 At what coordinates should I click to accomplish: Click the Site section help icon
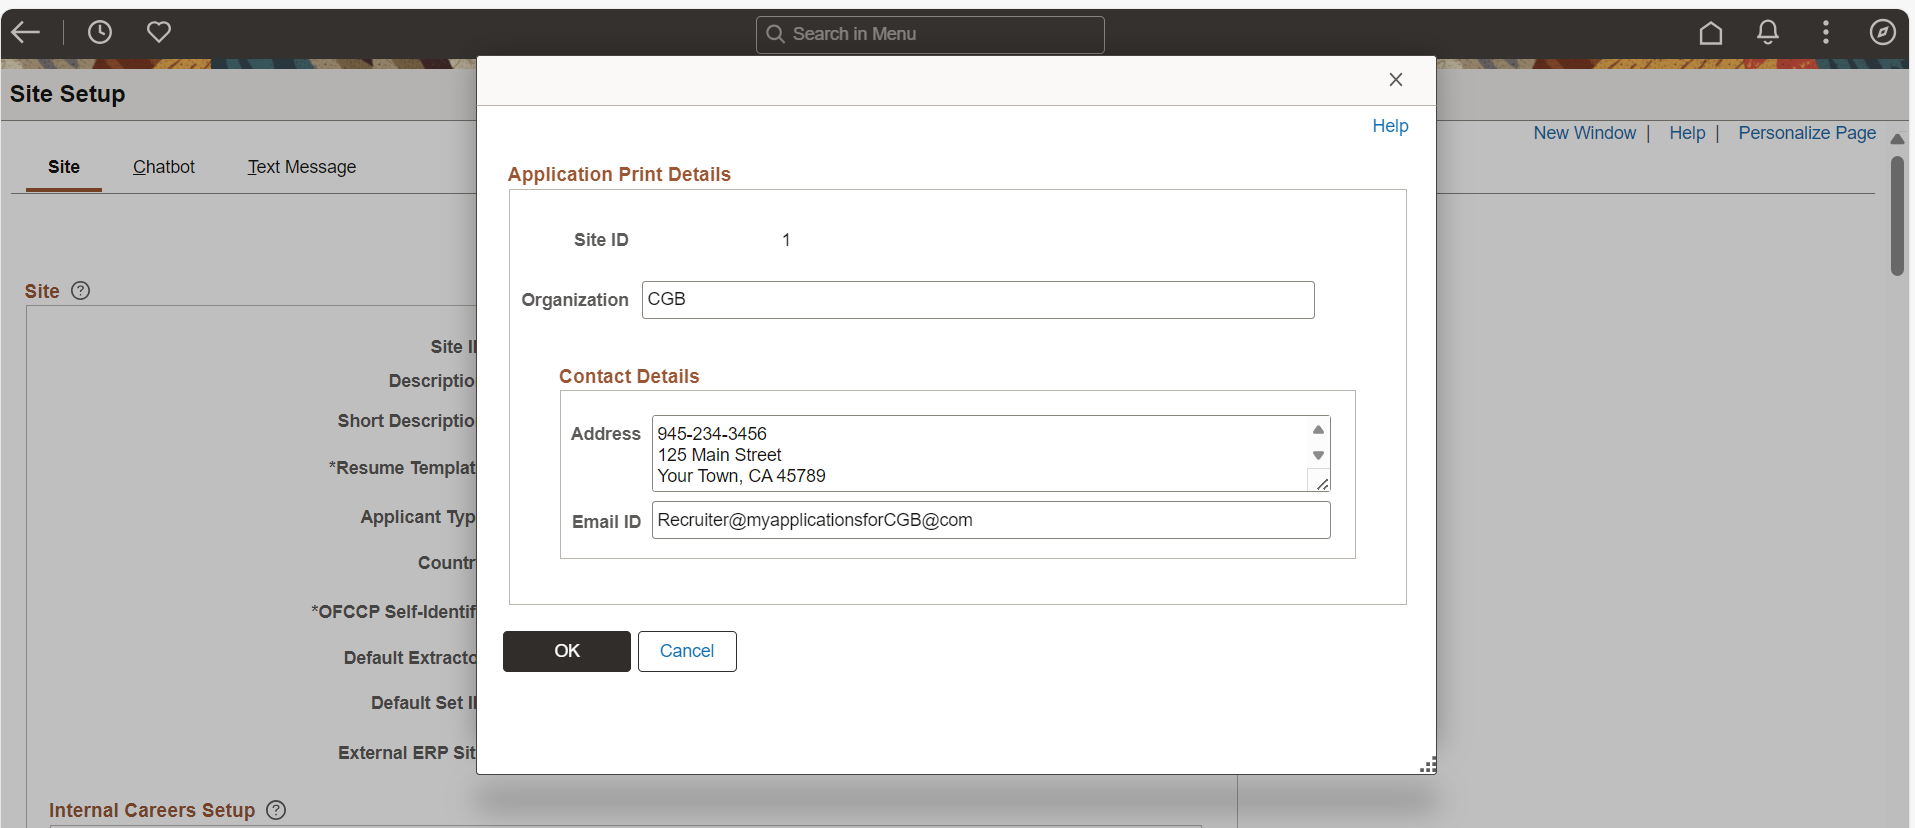coord(81,291)
